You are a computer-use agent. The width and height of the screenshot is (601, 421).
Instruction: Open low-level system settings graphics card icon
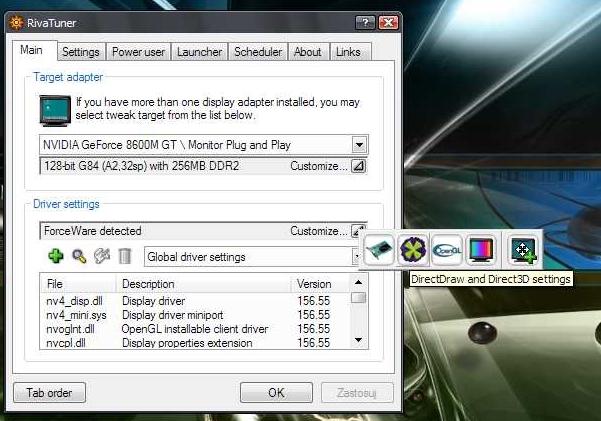tap(379, 250)
